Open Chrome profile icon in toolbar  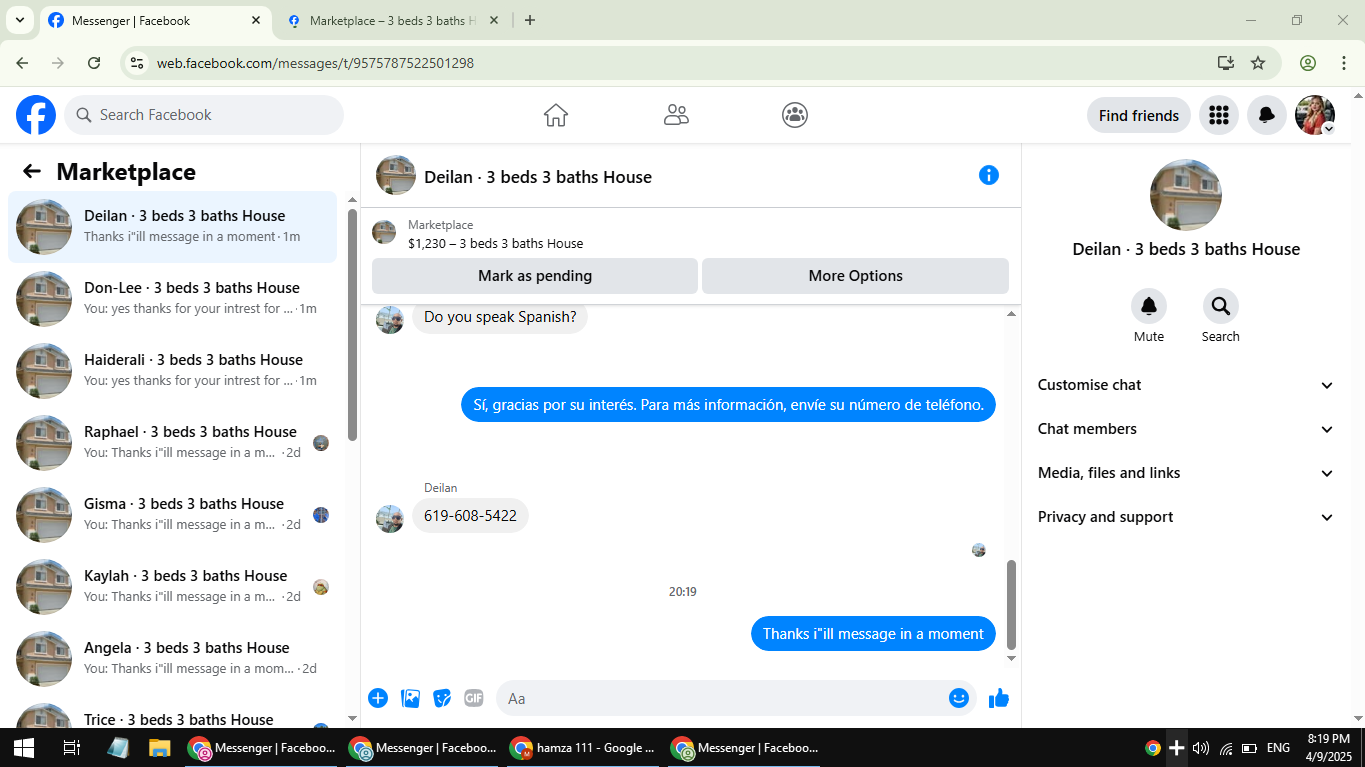pos(1308,63)
